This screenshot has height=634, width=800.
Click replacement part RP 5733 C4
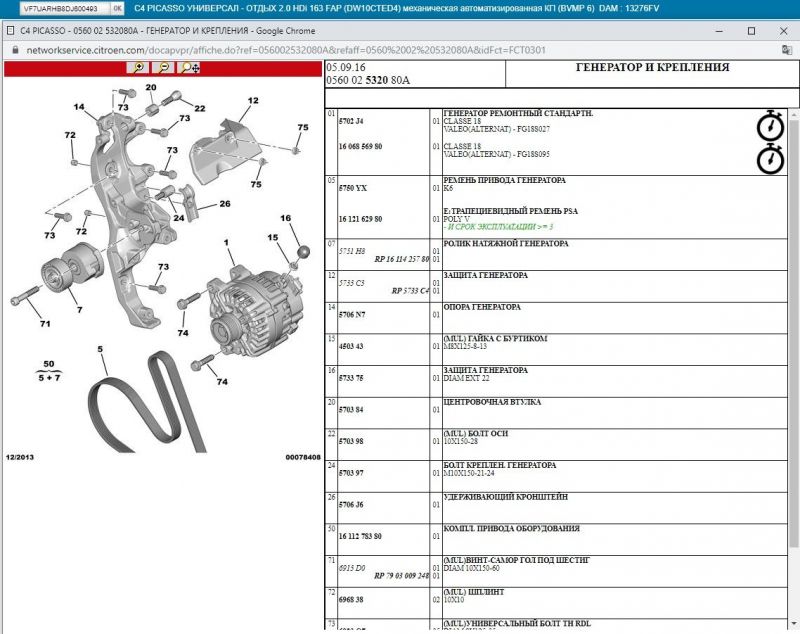click(x=409, y=290)
